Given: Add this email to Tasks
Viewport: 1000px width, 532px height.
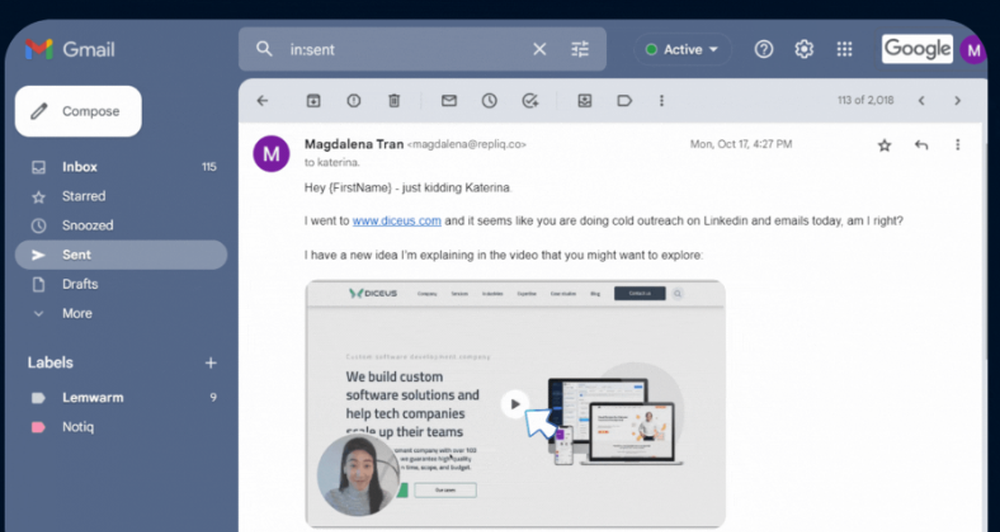Looking at the screenshot, I should [530, 101].
